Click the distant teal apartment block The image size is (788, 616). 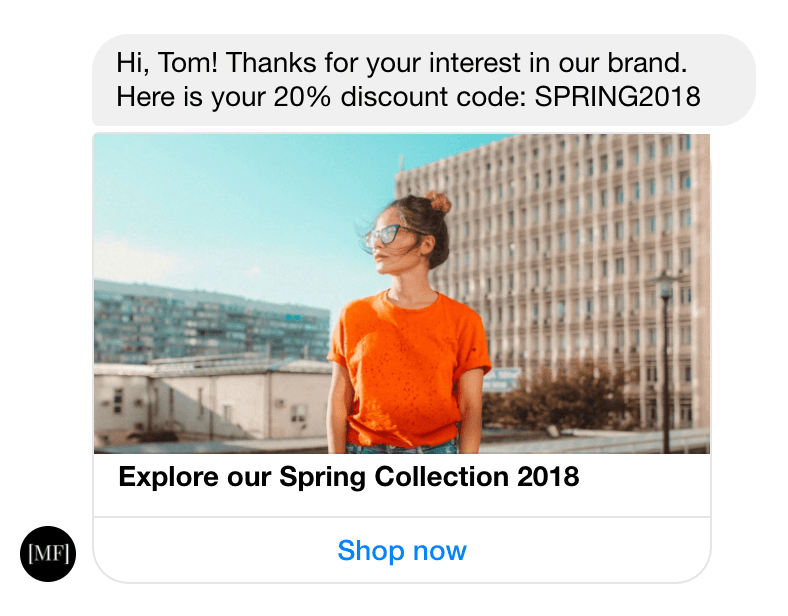click(211, 322)
